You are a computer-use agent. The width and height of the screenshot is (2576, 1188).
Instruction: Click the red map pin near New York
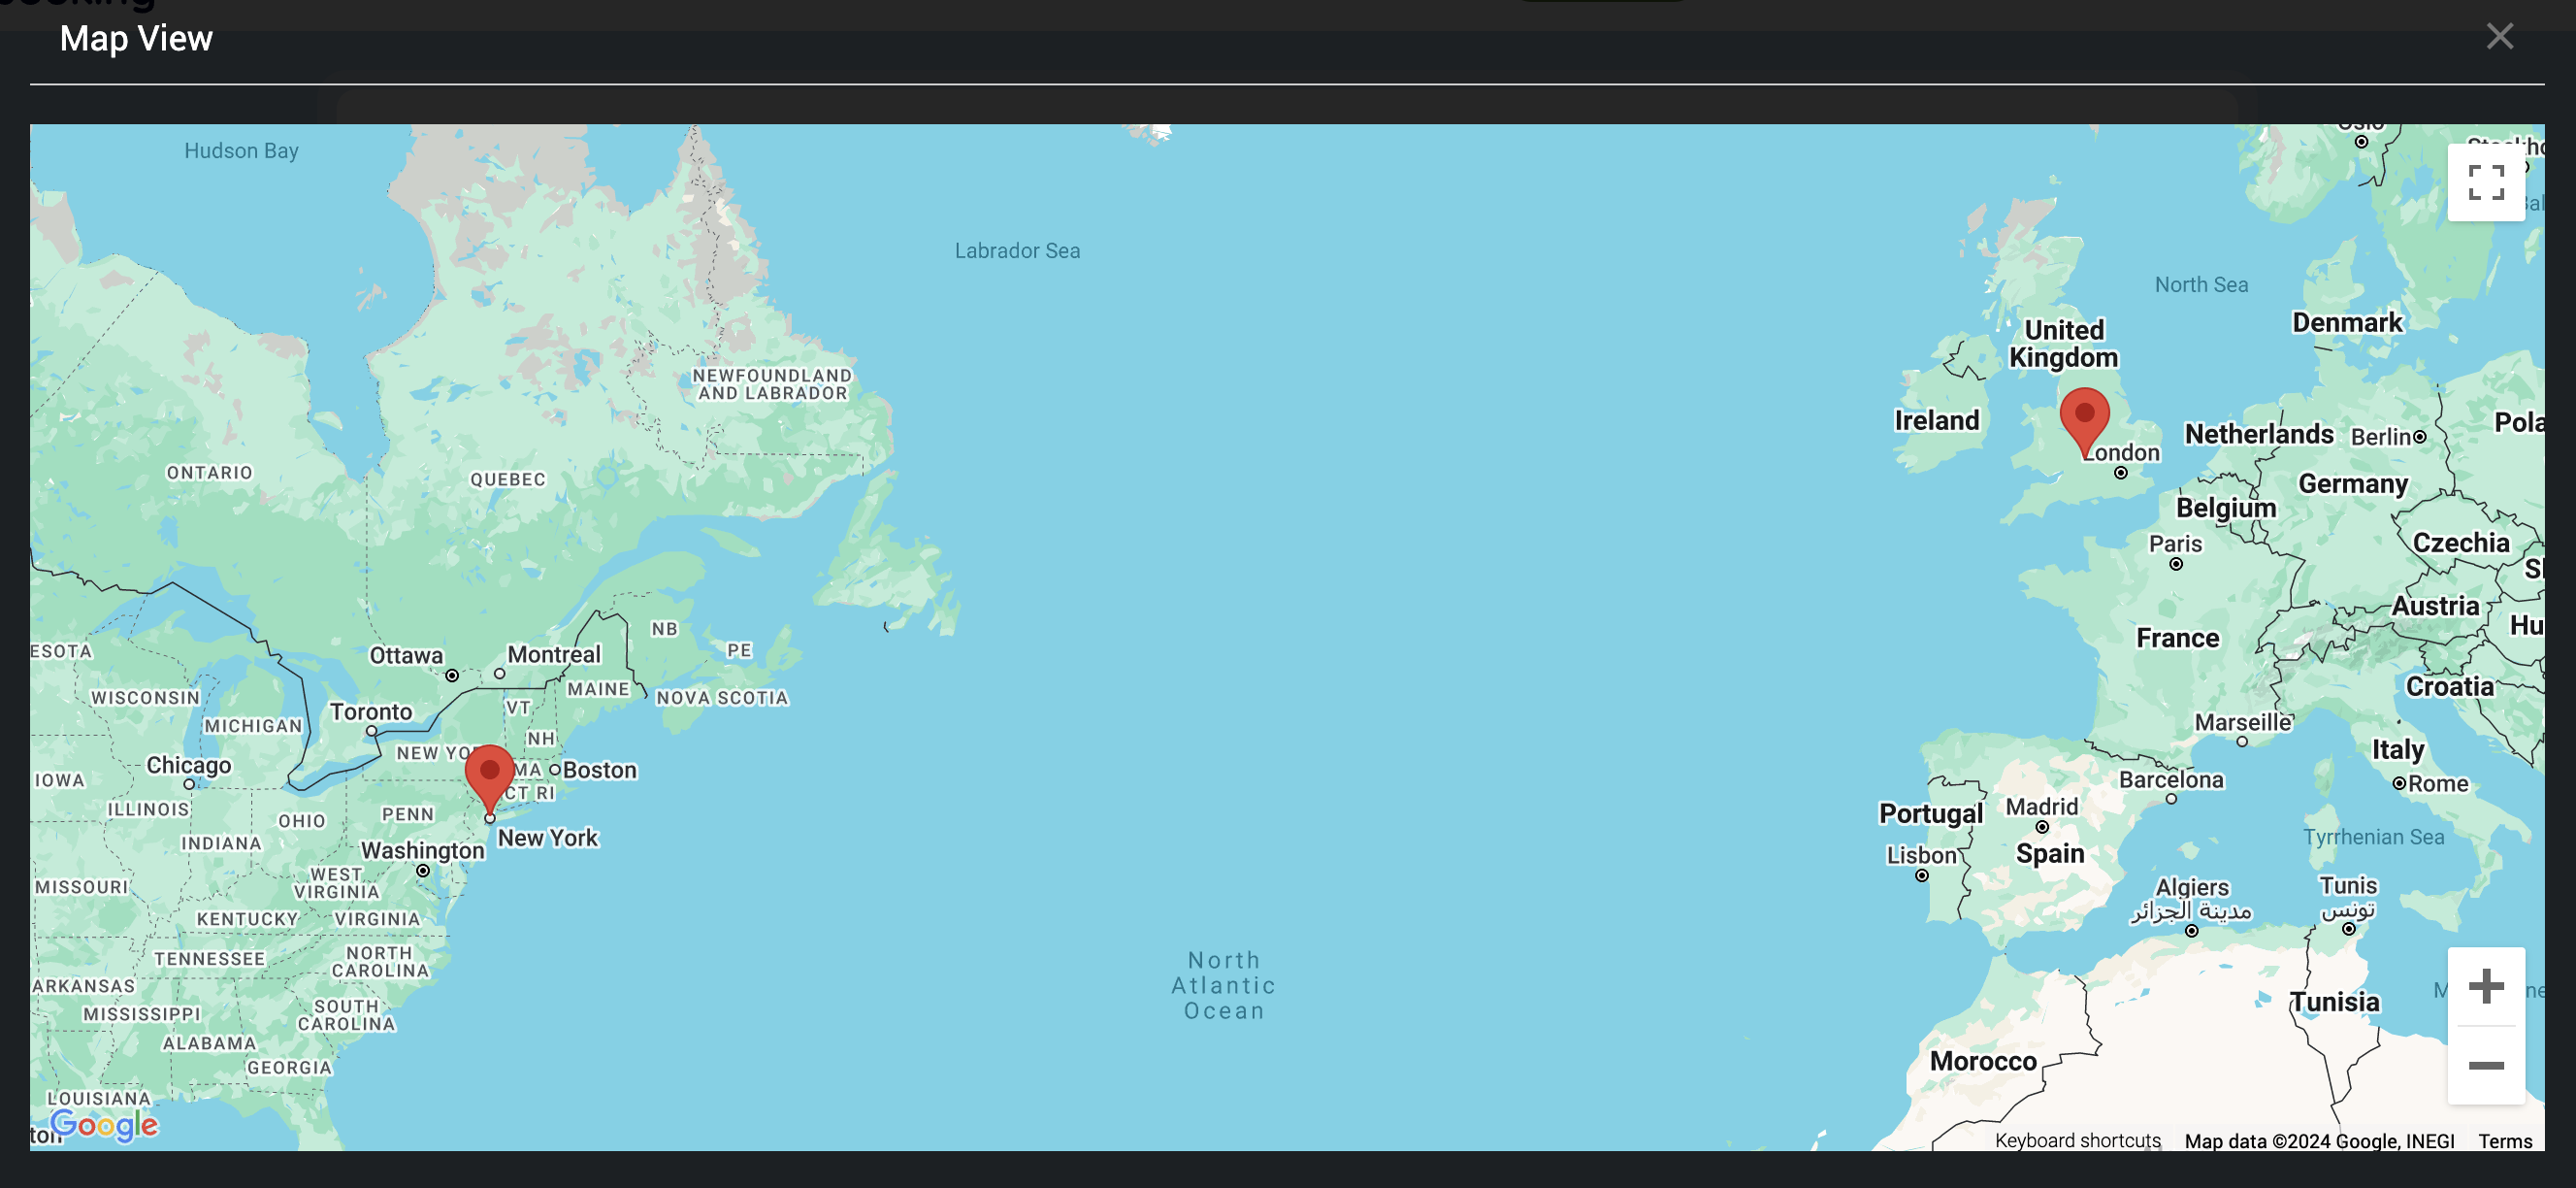(489, 774)
